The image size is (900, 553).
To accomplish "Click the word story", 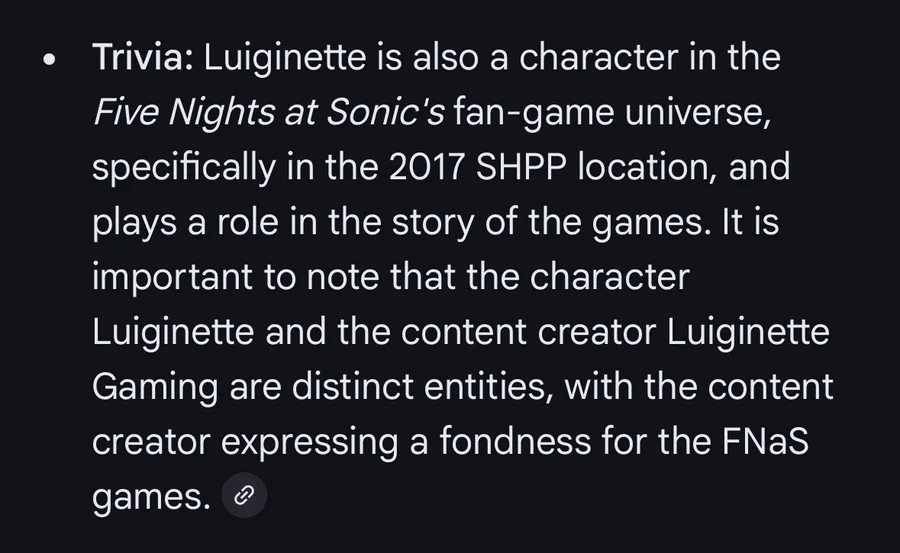I will click(x=433, y=223).
